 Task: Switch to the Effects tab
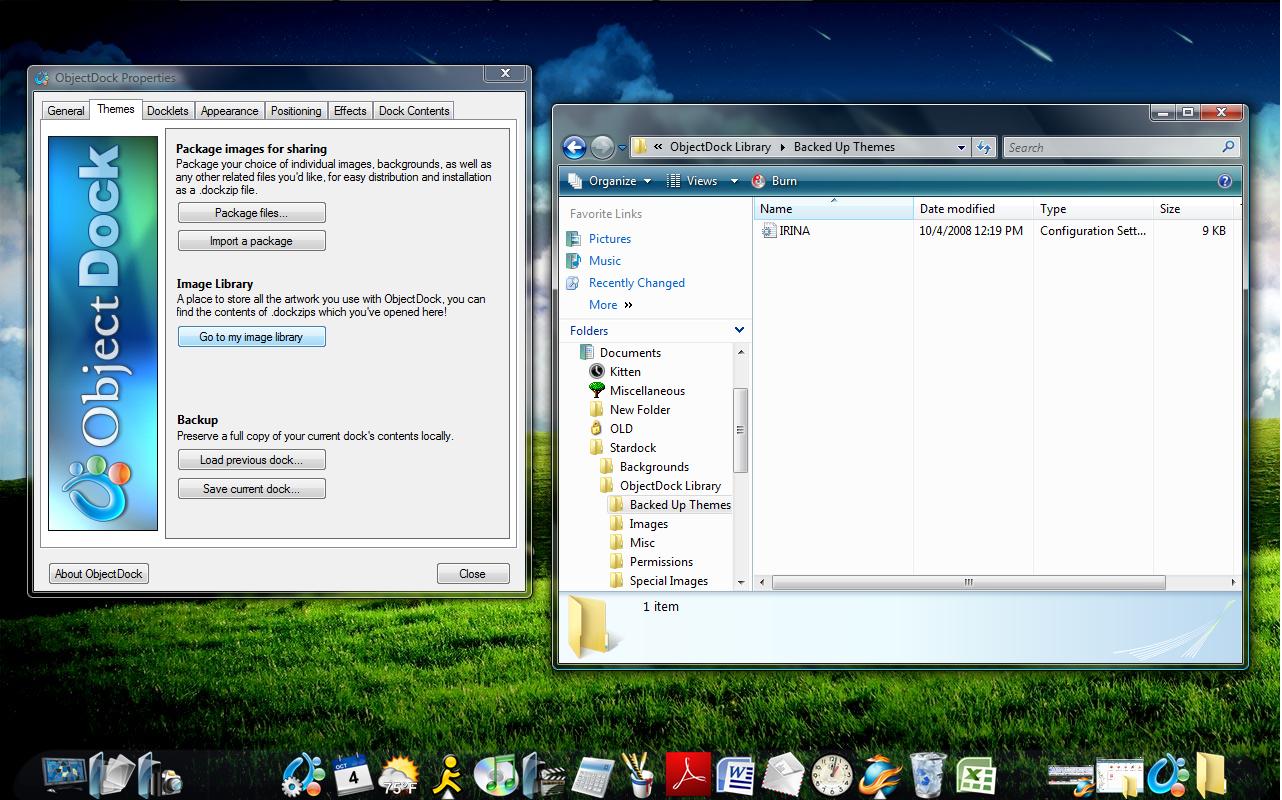pyautogui.click(x=350, y=111)
